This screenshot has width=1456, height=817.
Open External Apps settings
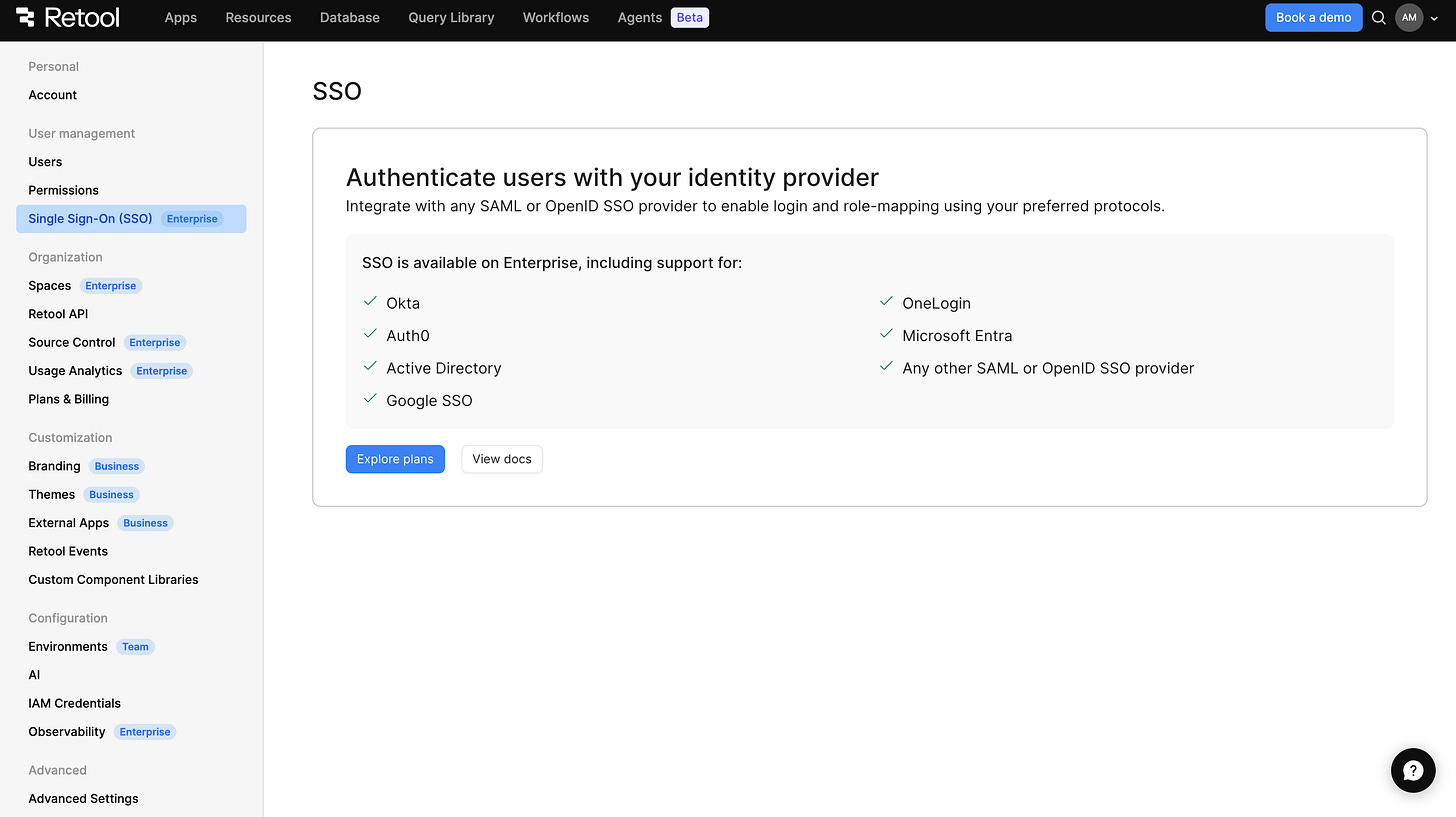pos(69,523)
